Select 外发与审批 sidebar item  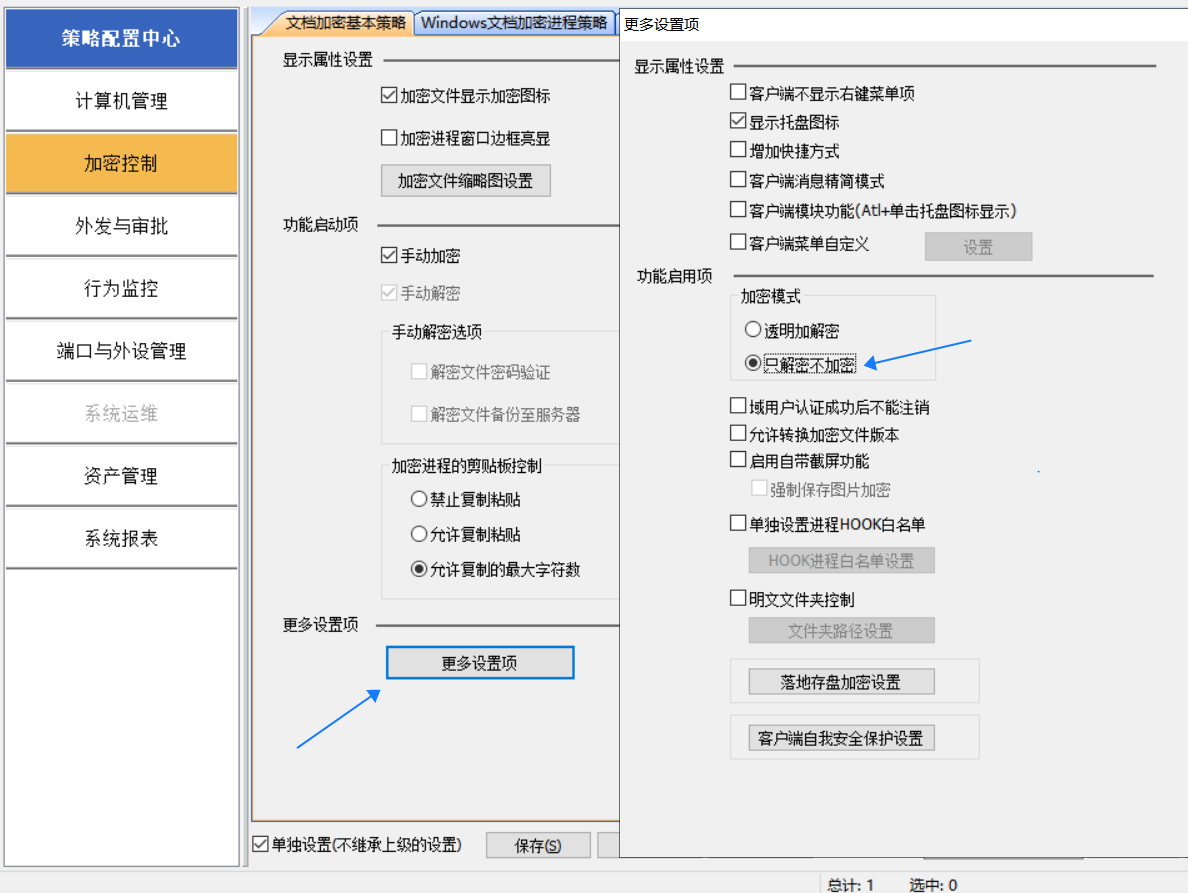click(121, 226)
